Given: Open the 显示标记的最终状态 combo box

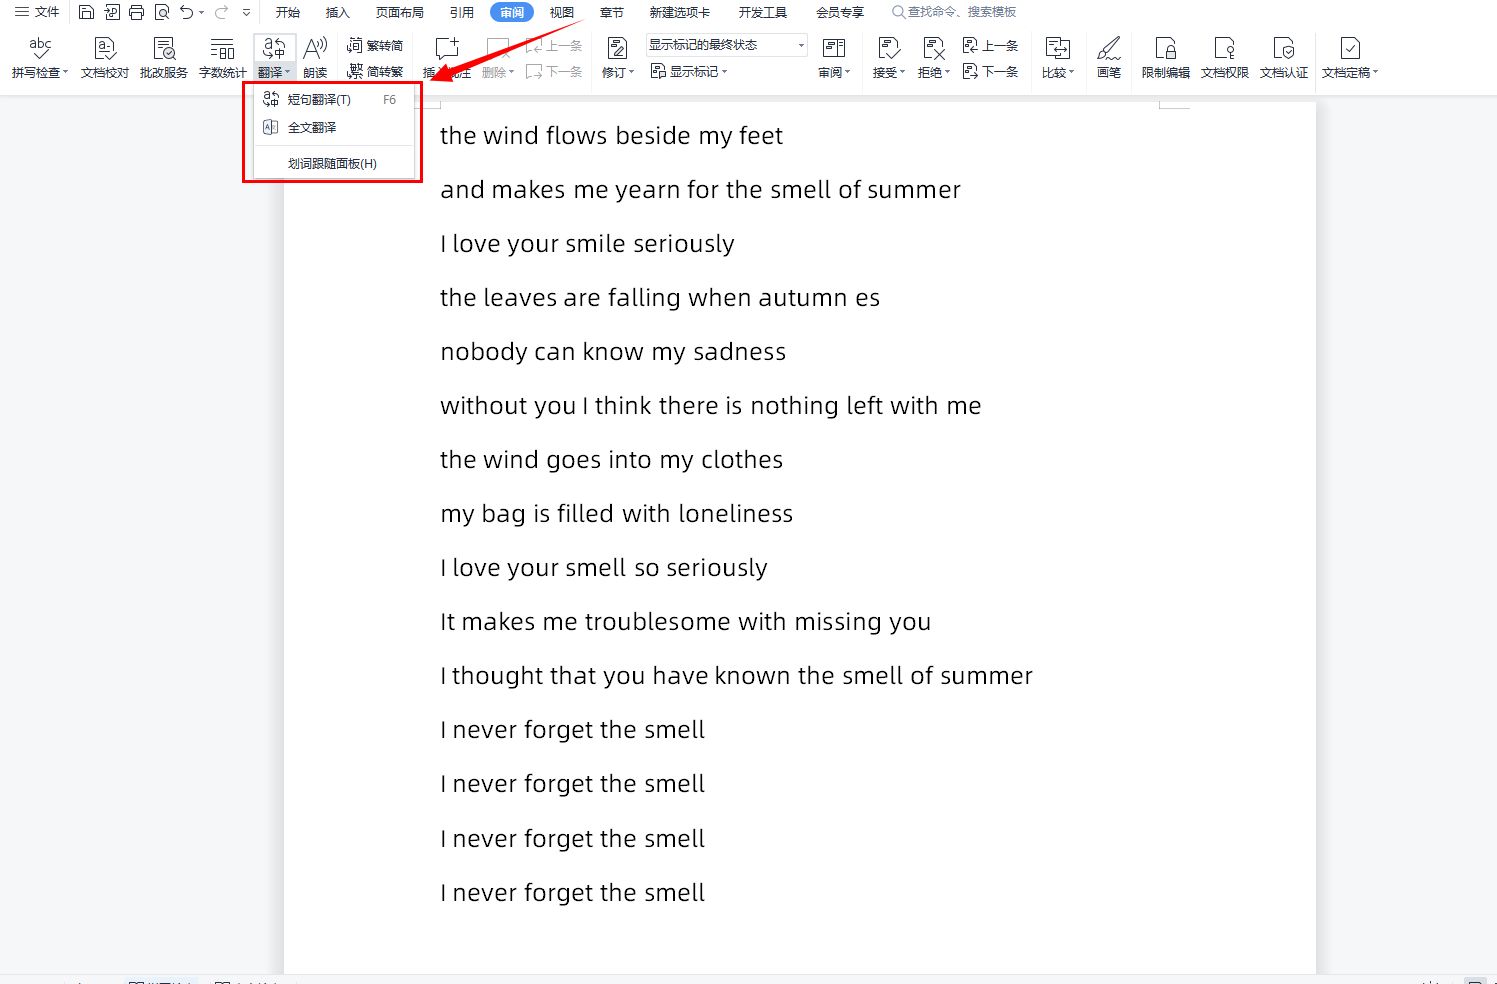Looking at the screenshot, I should coord(727,45).
